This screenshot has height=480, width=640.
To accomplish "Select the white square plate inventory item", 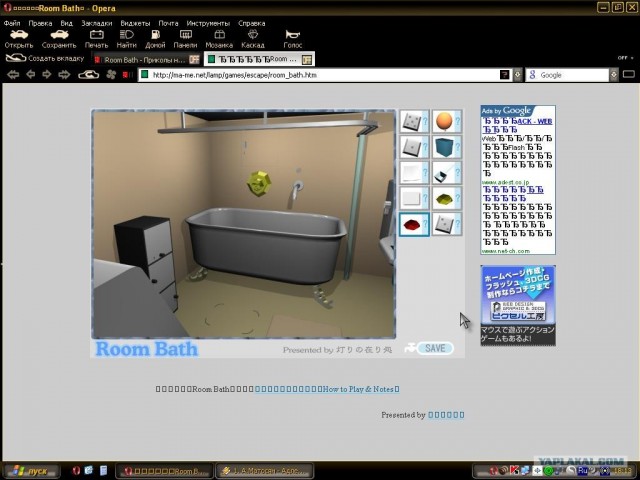I will (410, 198).
